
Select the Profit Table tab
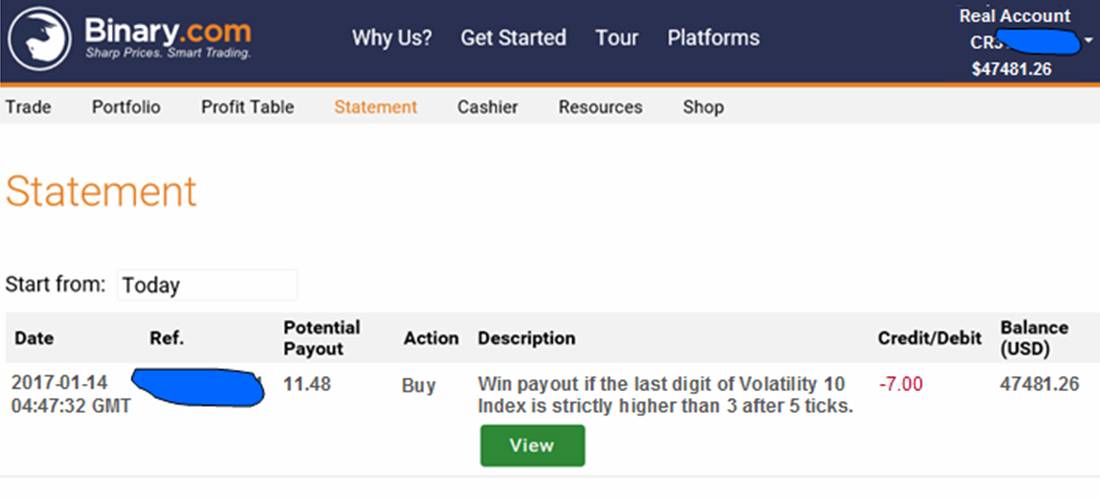247,107
